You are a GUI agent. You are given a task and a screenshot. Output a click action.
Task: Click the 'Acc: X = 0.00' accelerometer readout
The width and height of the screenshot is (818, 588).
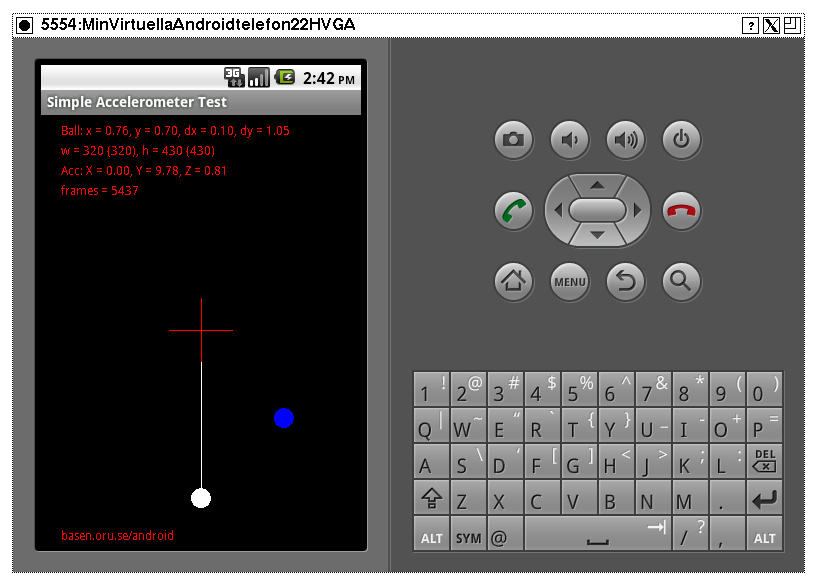click(x=143, y=171)
